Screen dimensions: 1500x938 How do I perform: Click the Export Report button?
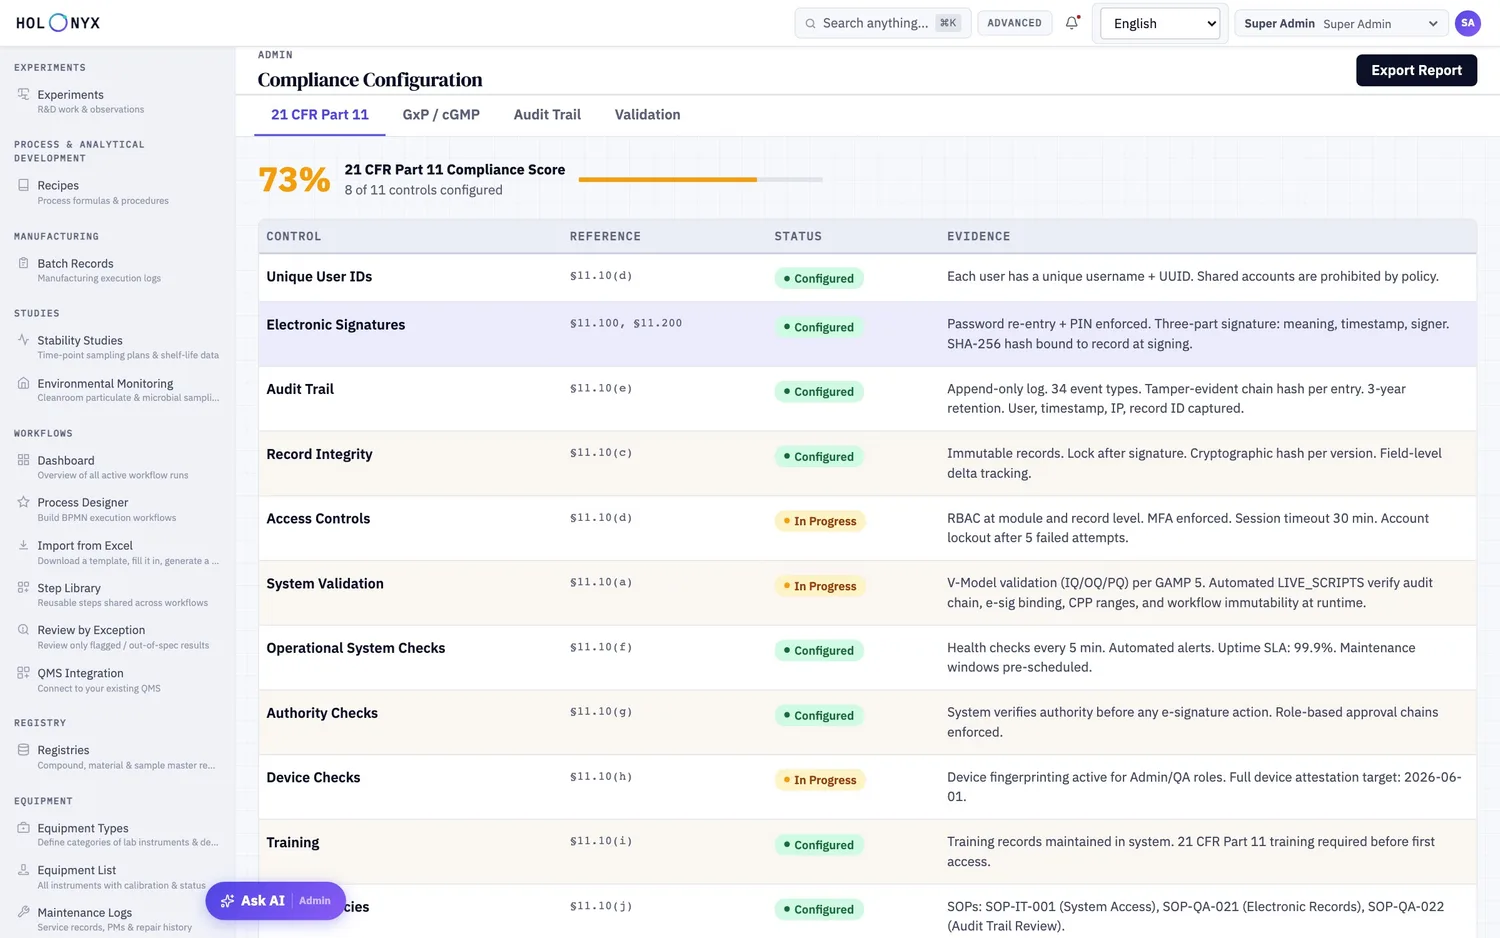click(1416, 70)
